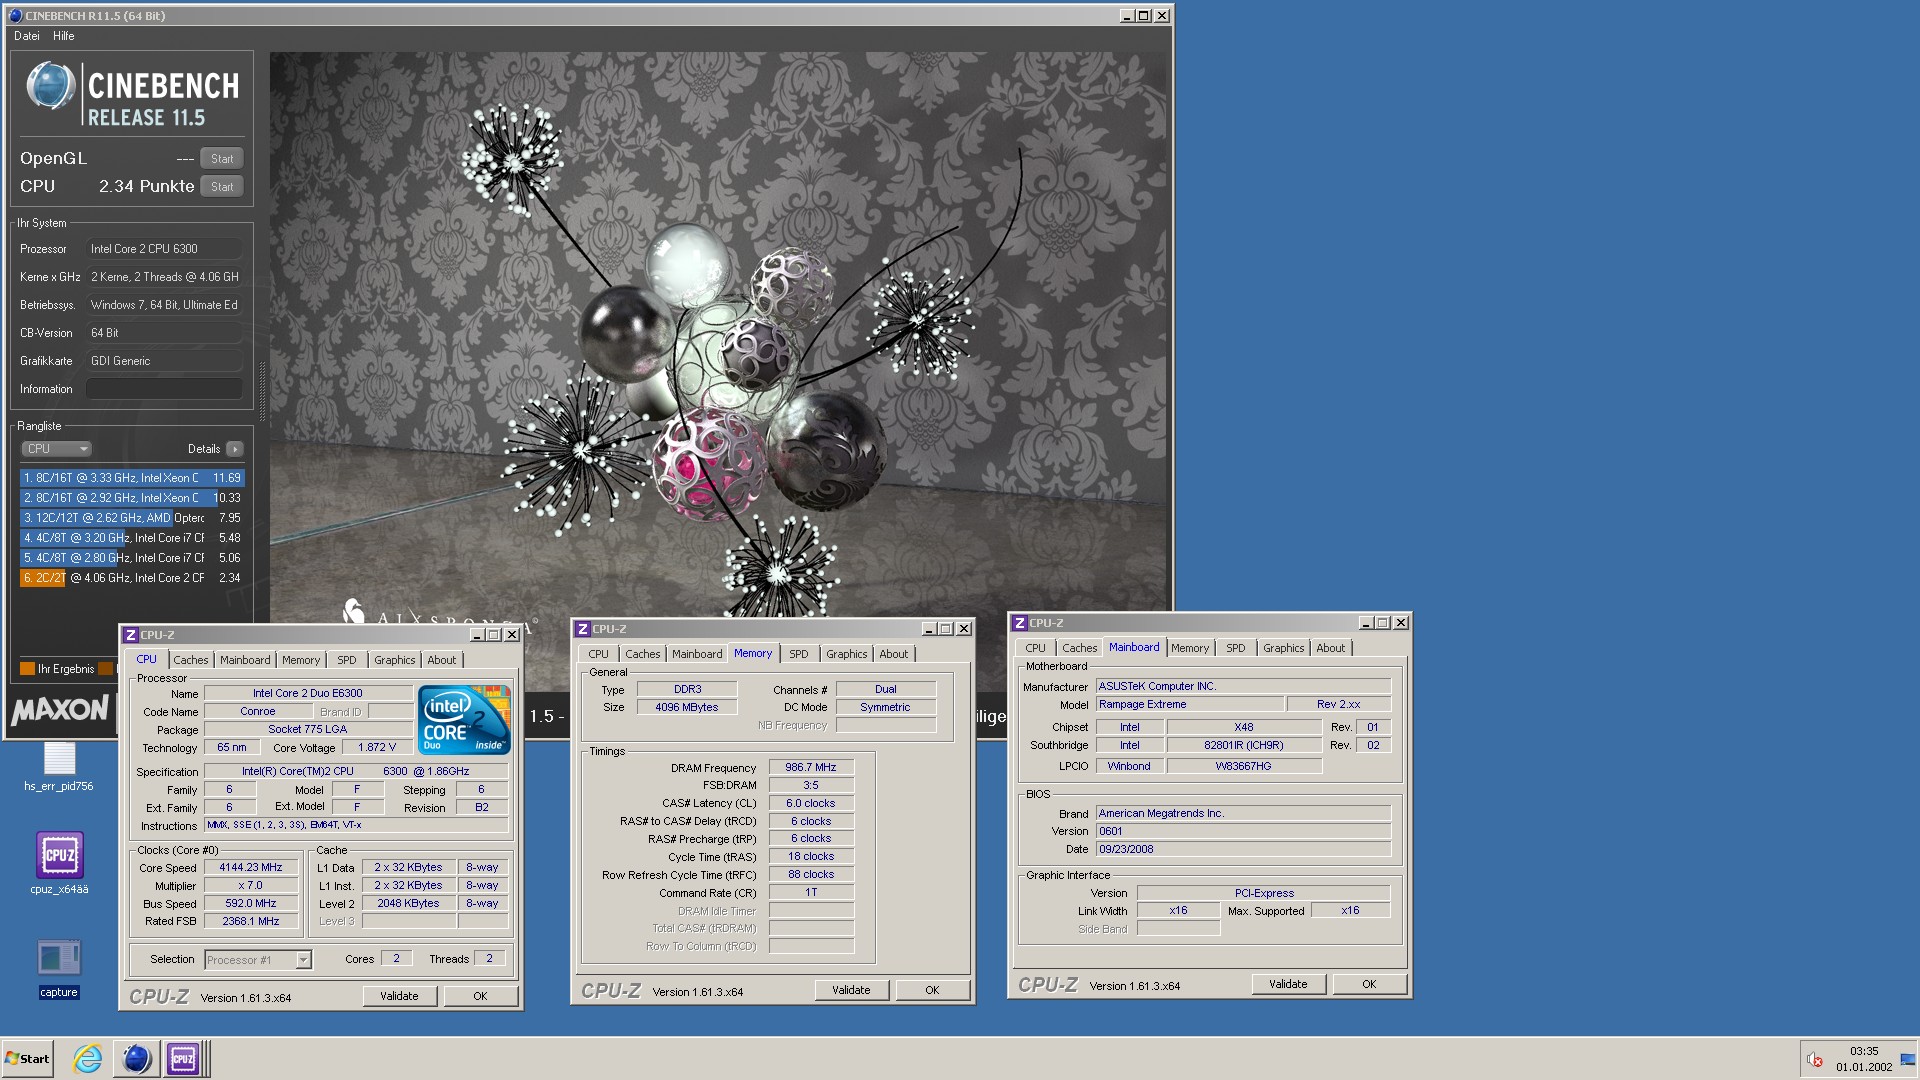The image size is (1920, 1080).
Task: Open the Datei menu
Action: [x=27, y=36]
